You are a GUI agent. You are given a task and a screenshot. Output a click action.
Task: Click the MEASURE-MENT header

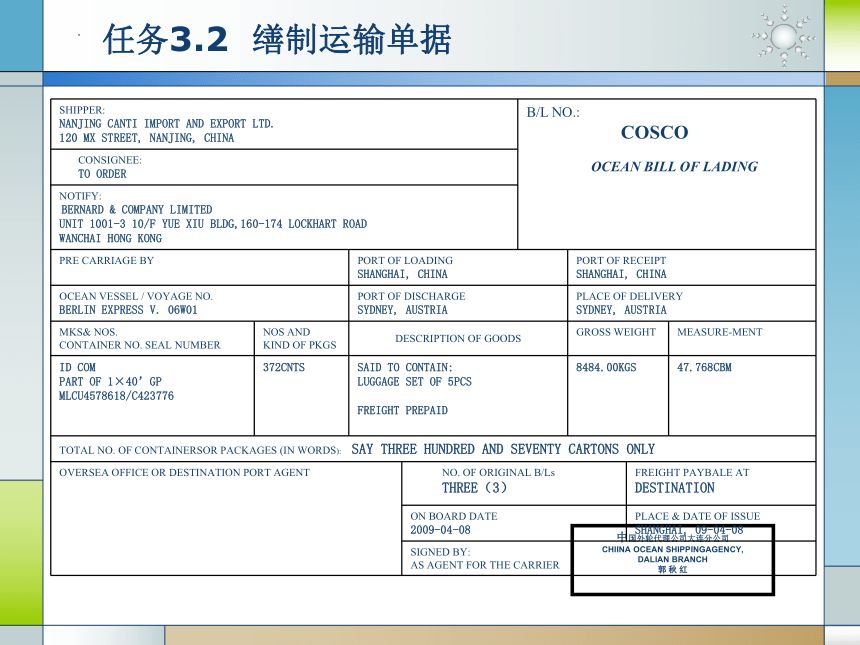tap(720, 332)
